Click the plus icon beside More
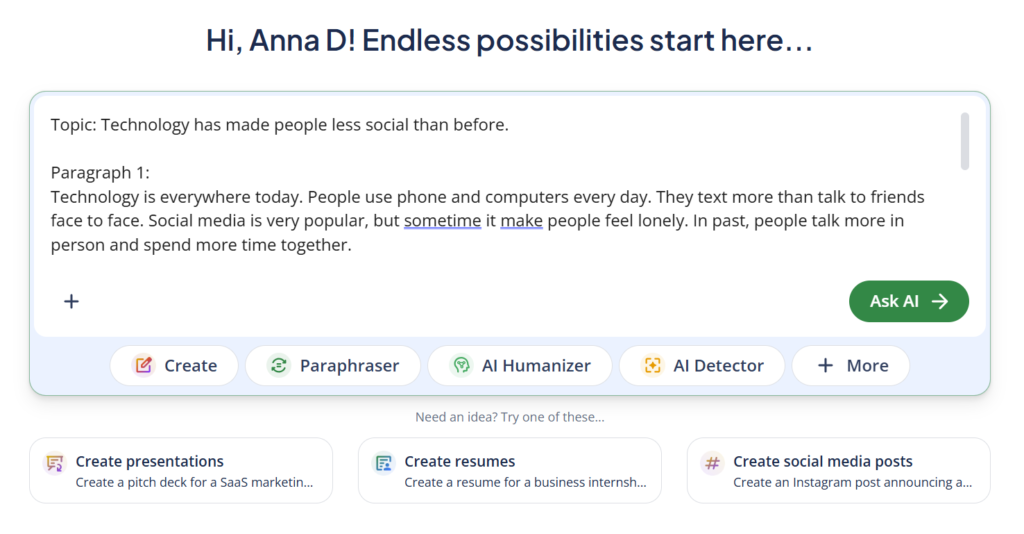1024x534 pixels. pos(825,365)
